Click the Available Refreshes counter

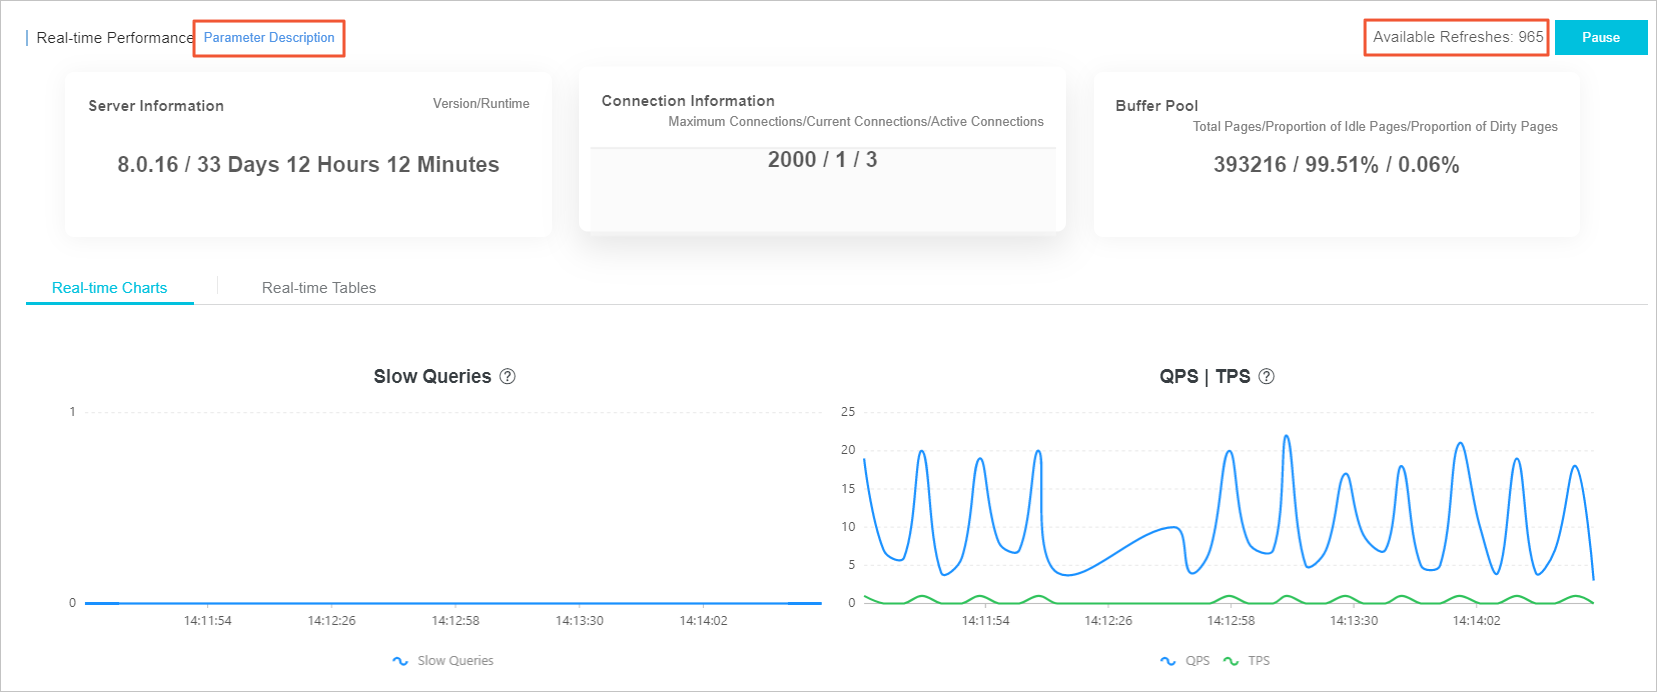(1457, 37)
